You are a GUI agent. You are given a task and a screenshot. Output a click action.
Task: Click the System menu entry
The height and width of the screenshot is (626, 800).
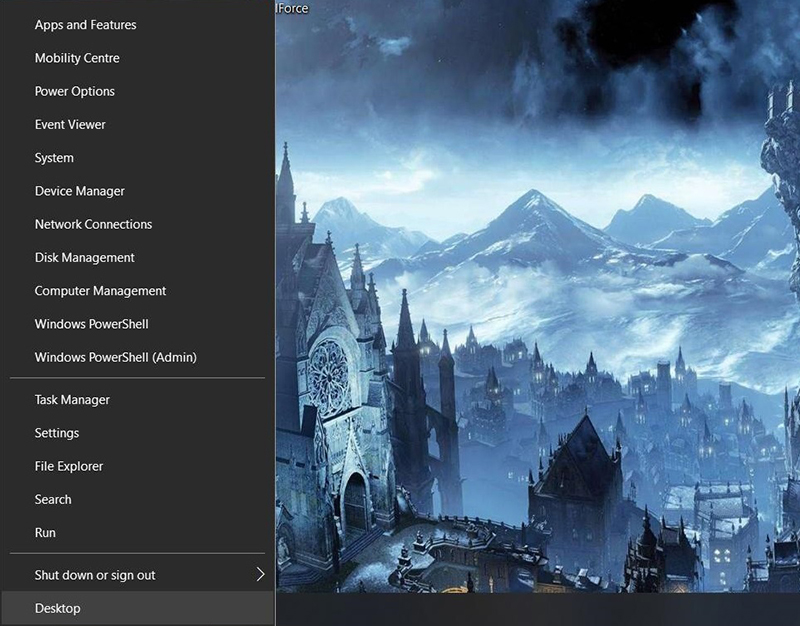tap(54, 158)
